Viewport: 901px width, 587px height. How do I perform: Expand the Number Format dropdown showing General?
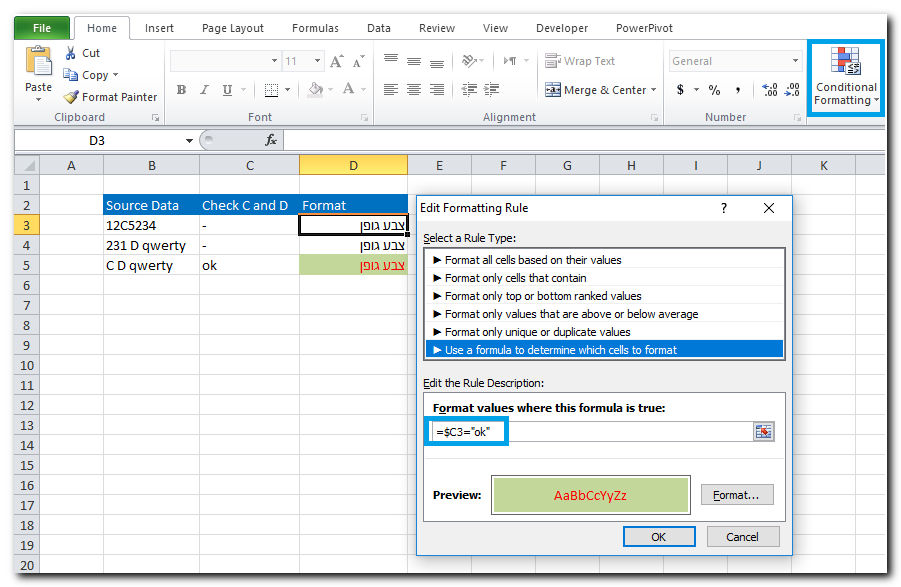click(796, 61)
